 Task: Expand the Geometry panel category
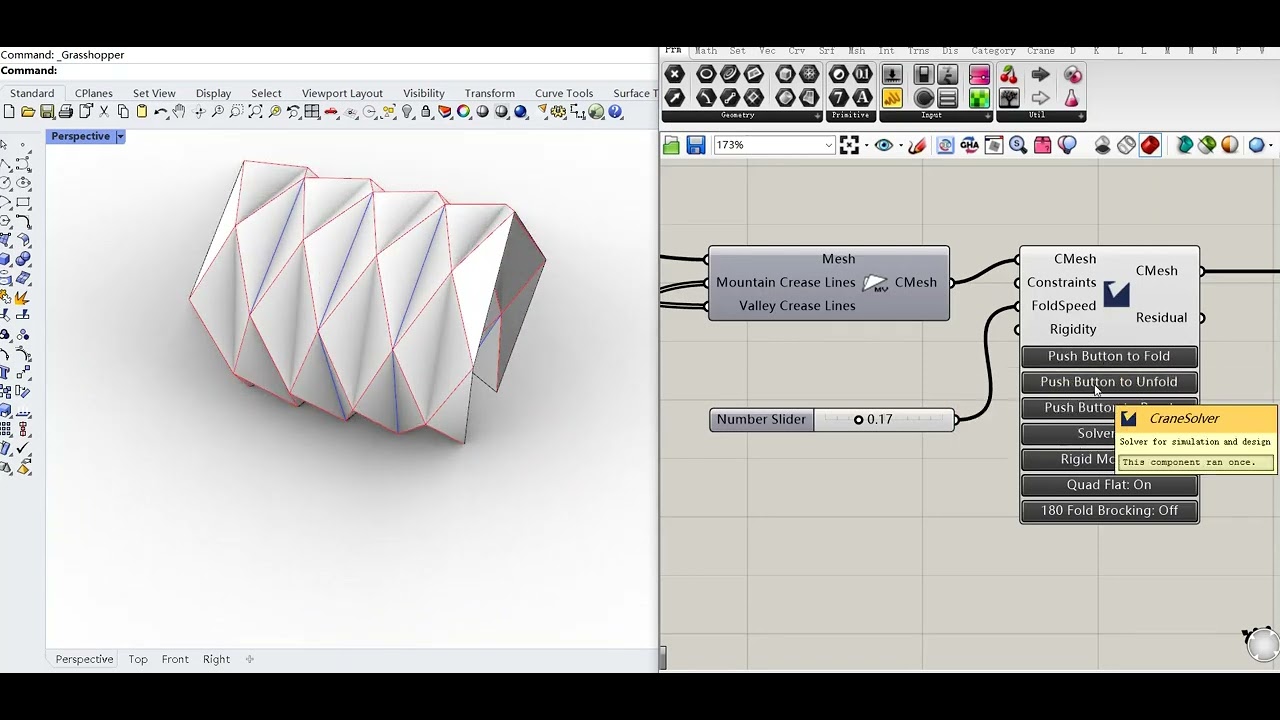click(x=740, y=115)
